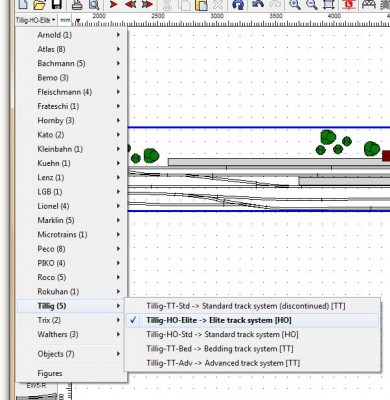
Task: Click the single red arrow toolbar icon
Action: click(114, 5)
